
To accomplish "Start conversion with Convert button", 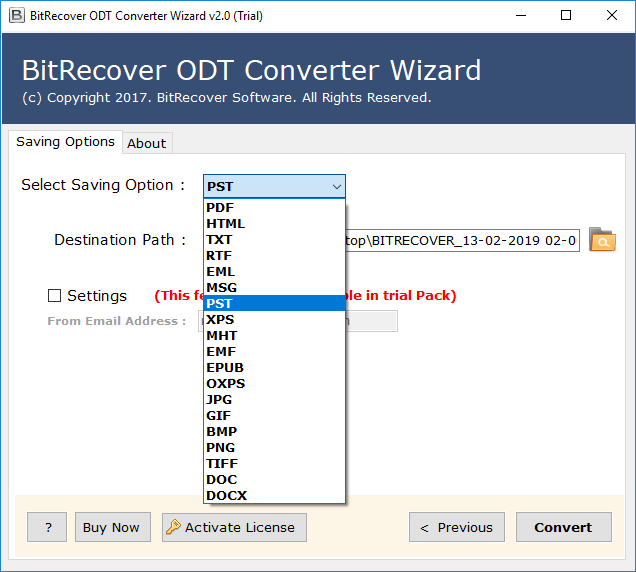I will (563, 527).
